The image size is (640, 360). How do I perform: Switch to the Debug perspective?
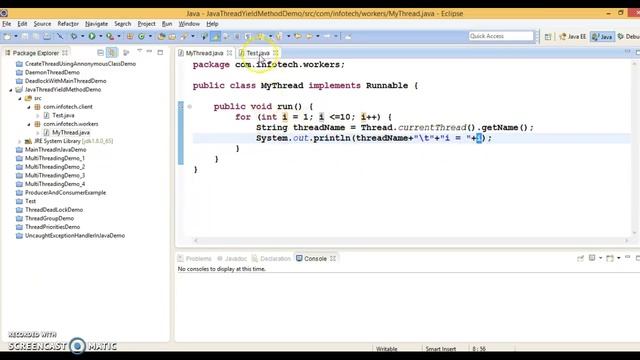[x=629, y=37]
